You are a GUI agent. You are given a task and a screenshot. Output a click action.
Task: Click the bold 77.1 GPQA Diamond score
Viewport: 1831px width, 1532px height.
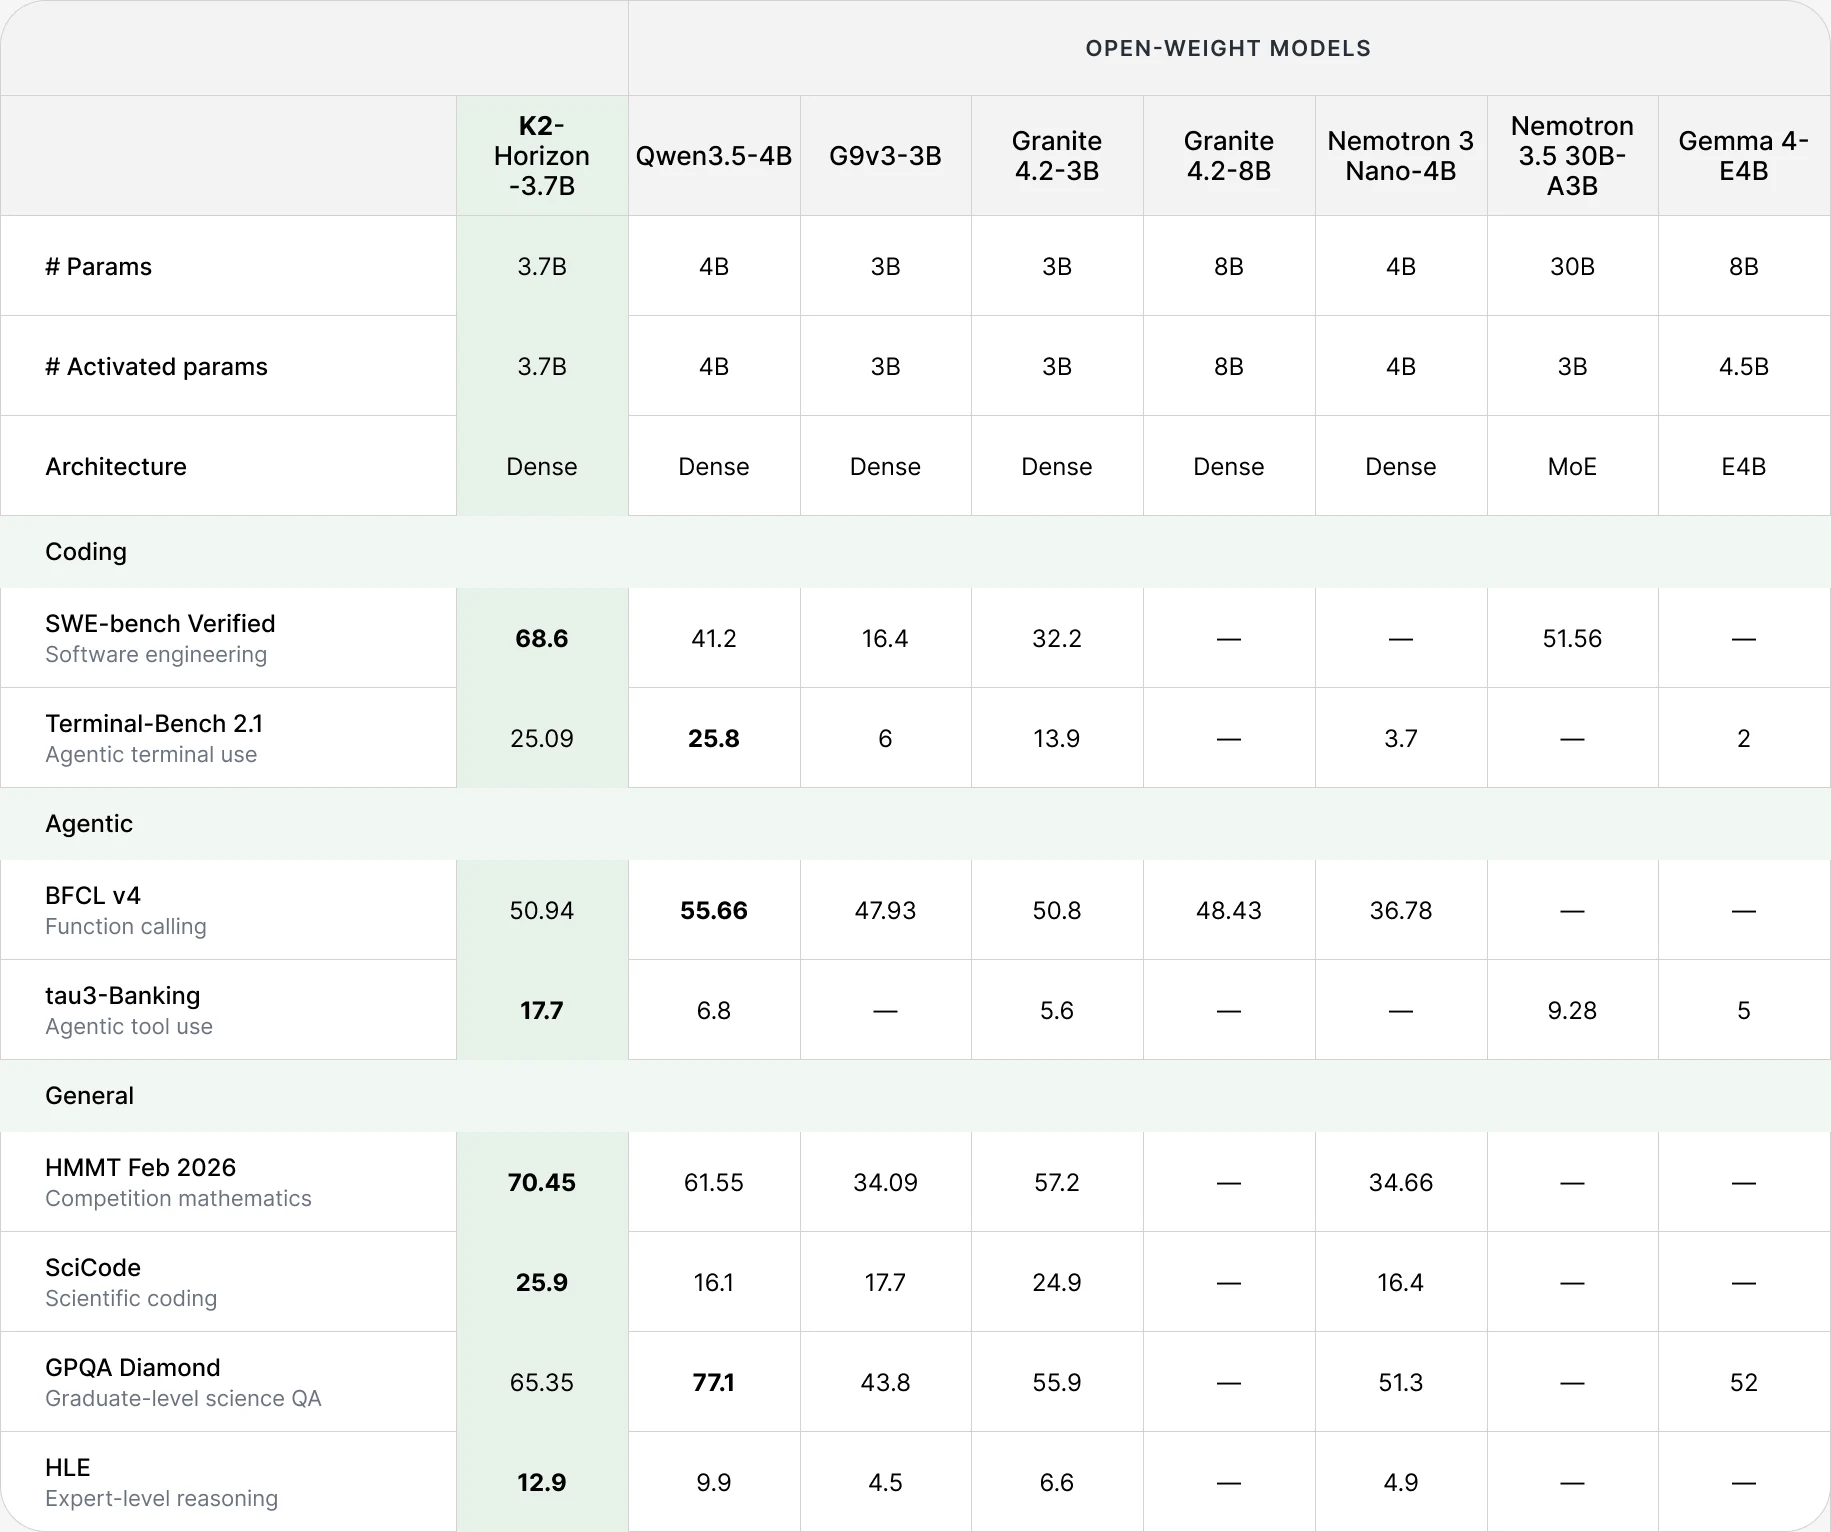coord(714,1383)
